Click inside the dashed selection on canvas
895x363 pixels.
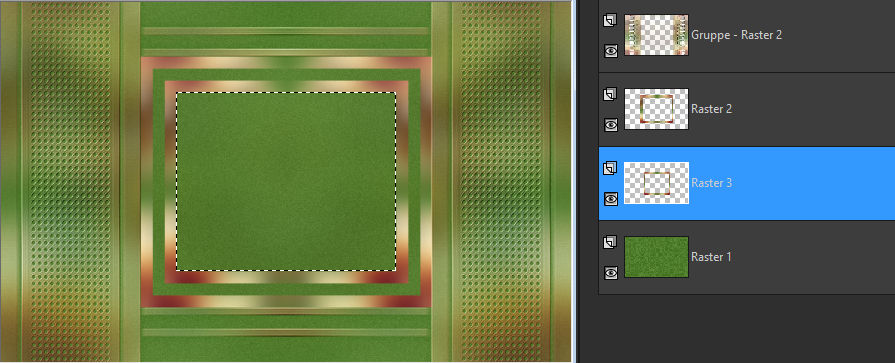[x=286, y=182]
